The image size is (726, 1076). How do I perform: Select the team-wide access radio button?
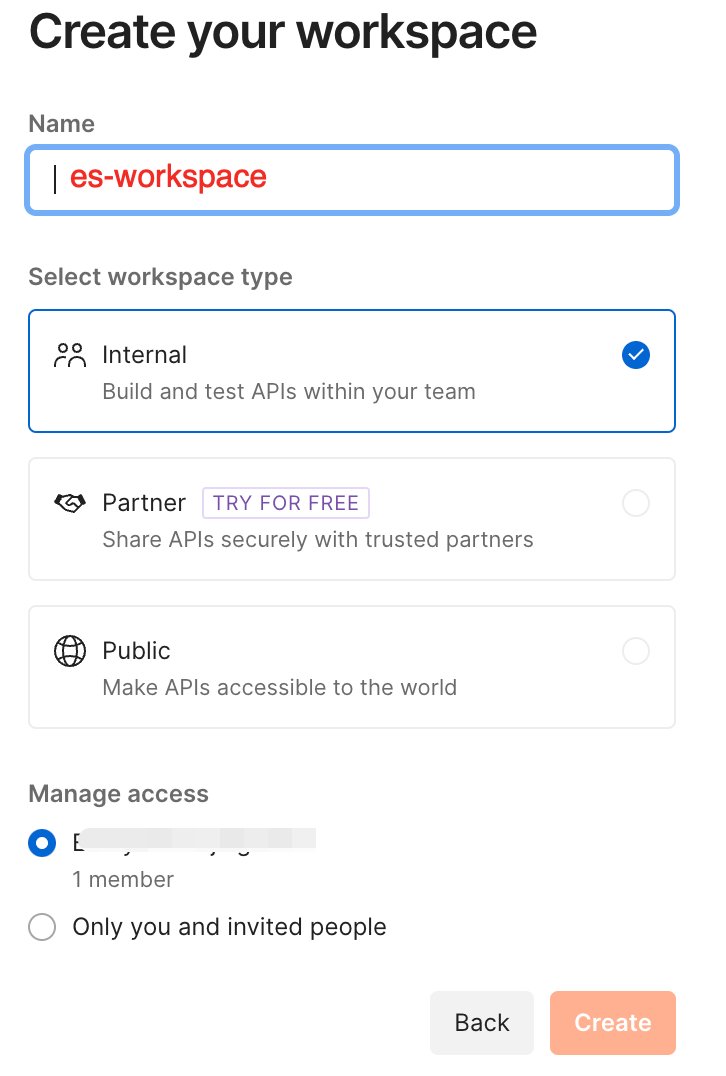[x=42, y=844]
